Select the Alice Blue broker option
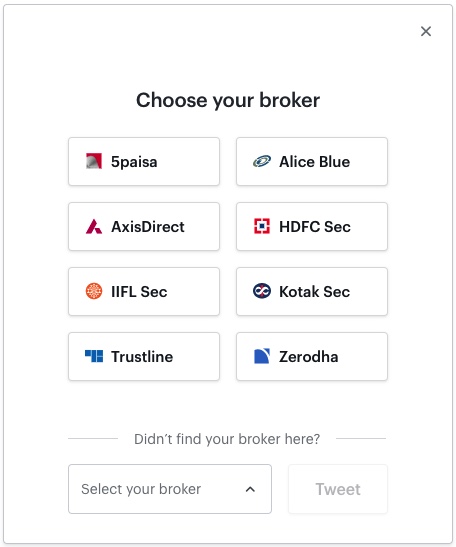The image size is (456, 547). point(312,162)
